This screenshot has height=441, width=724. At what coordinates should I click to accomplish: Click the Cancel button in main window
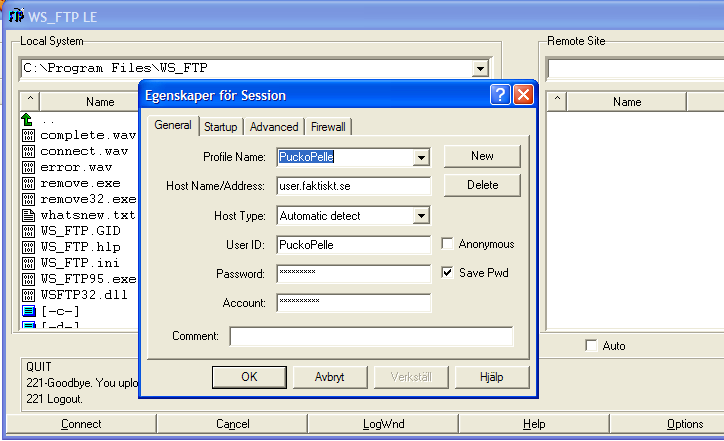click(233, 424)
